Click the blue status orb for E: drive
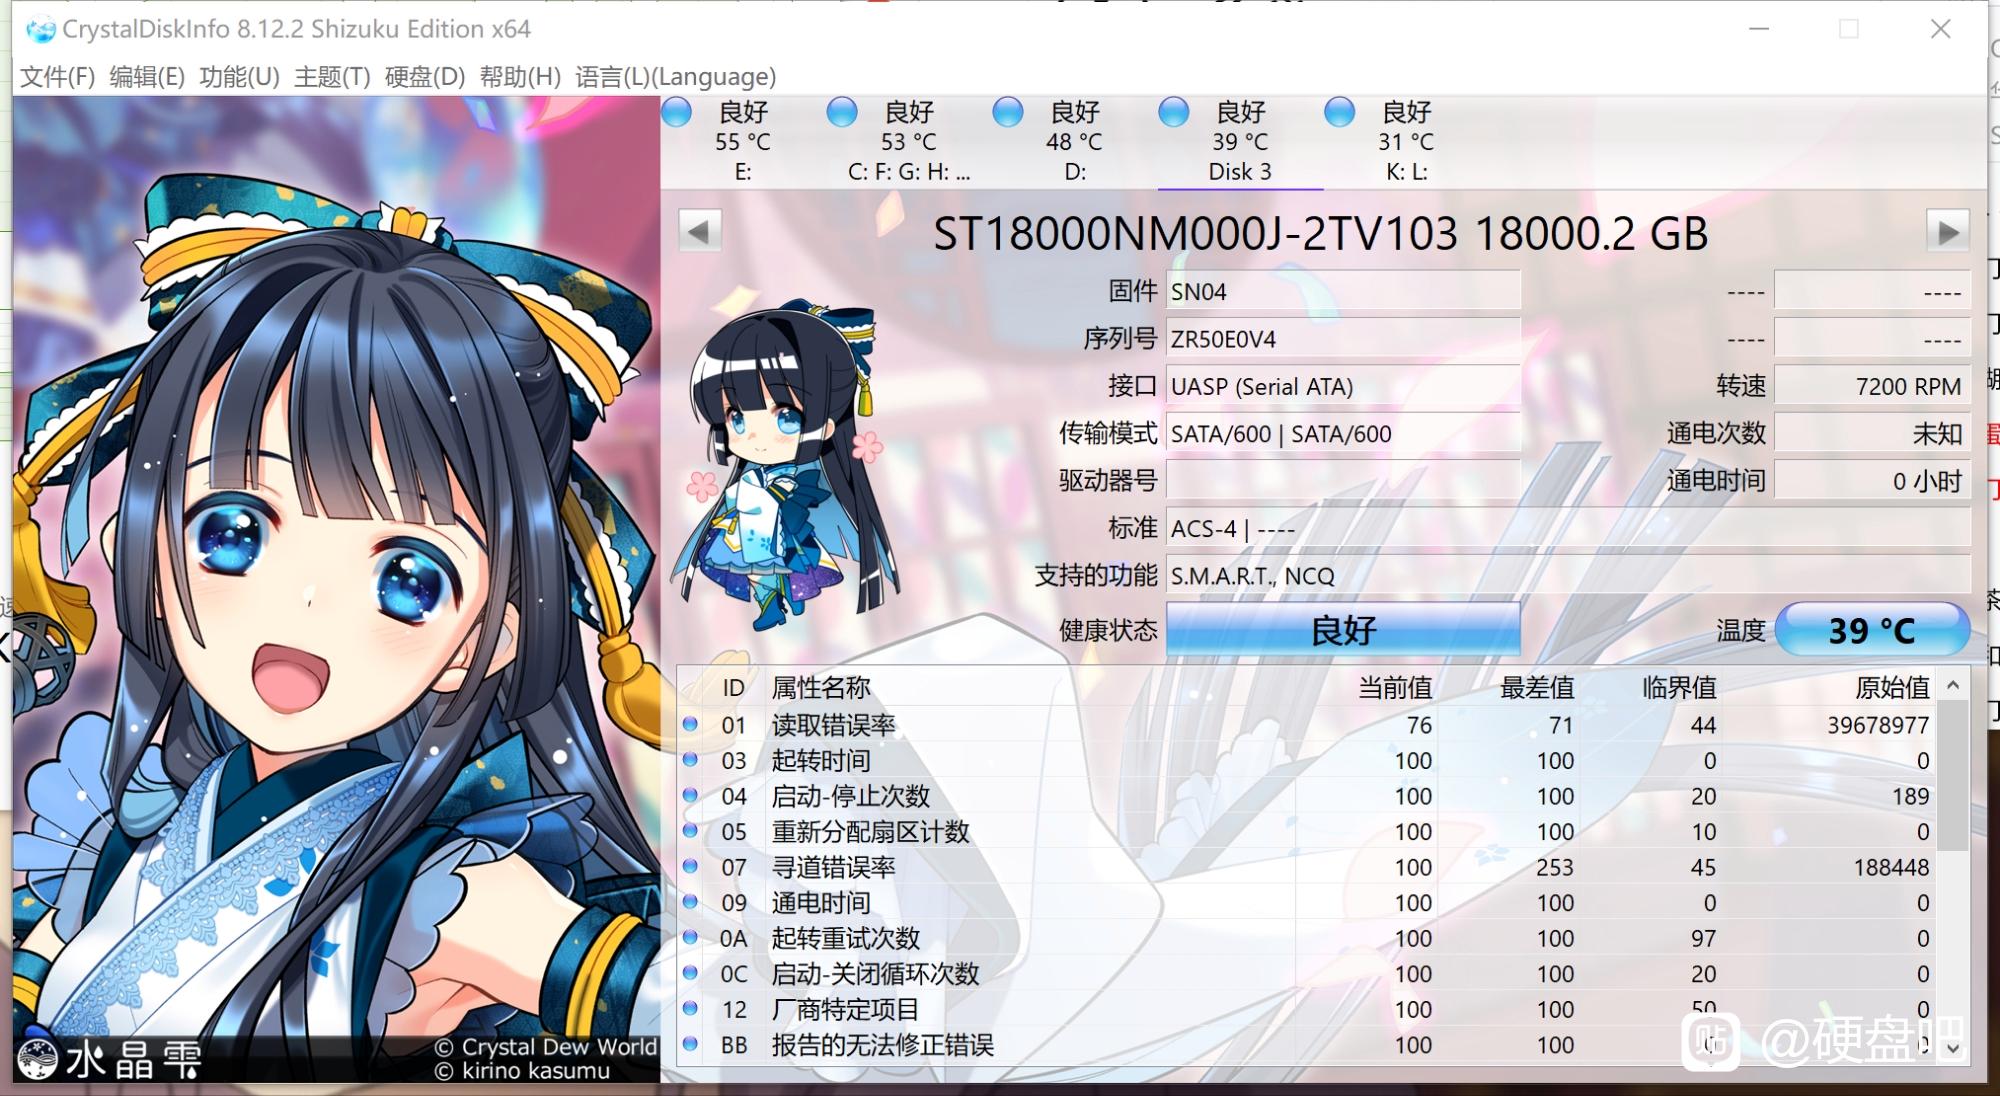The width and height of the screenshot is (2000, 1096). click(677, 112)
